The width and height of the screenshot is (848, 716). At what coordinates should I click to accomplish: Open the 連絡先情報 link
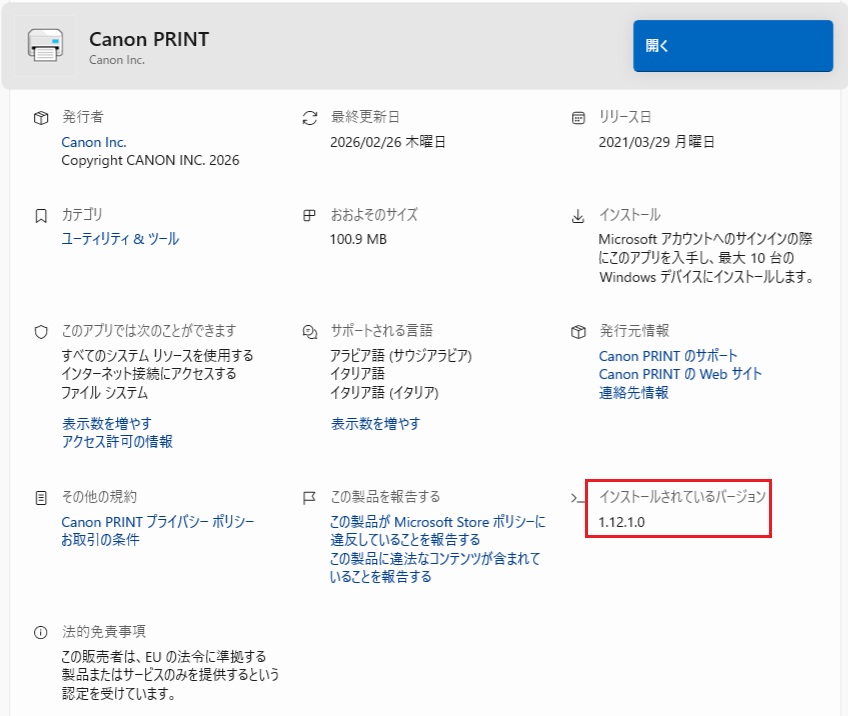pos(633,393)
